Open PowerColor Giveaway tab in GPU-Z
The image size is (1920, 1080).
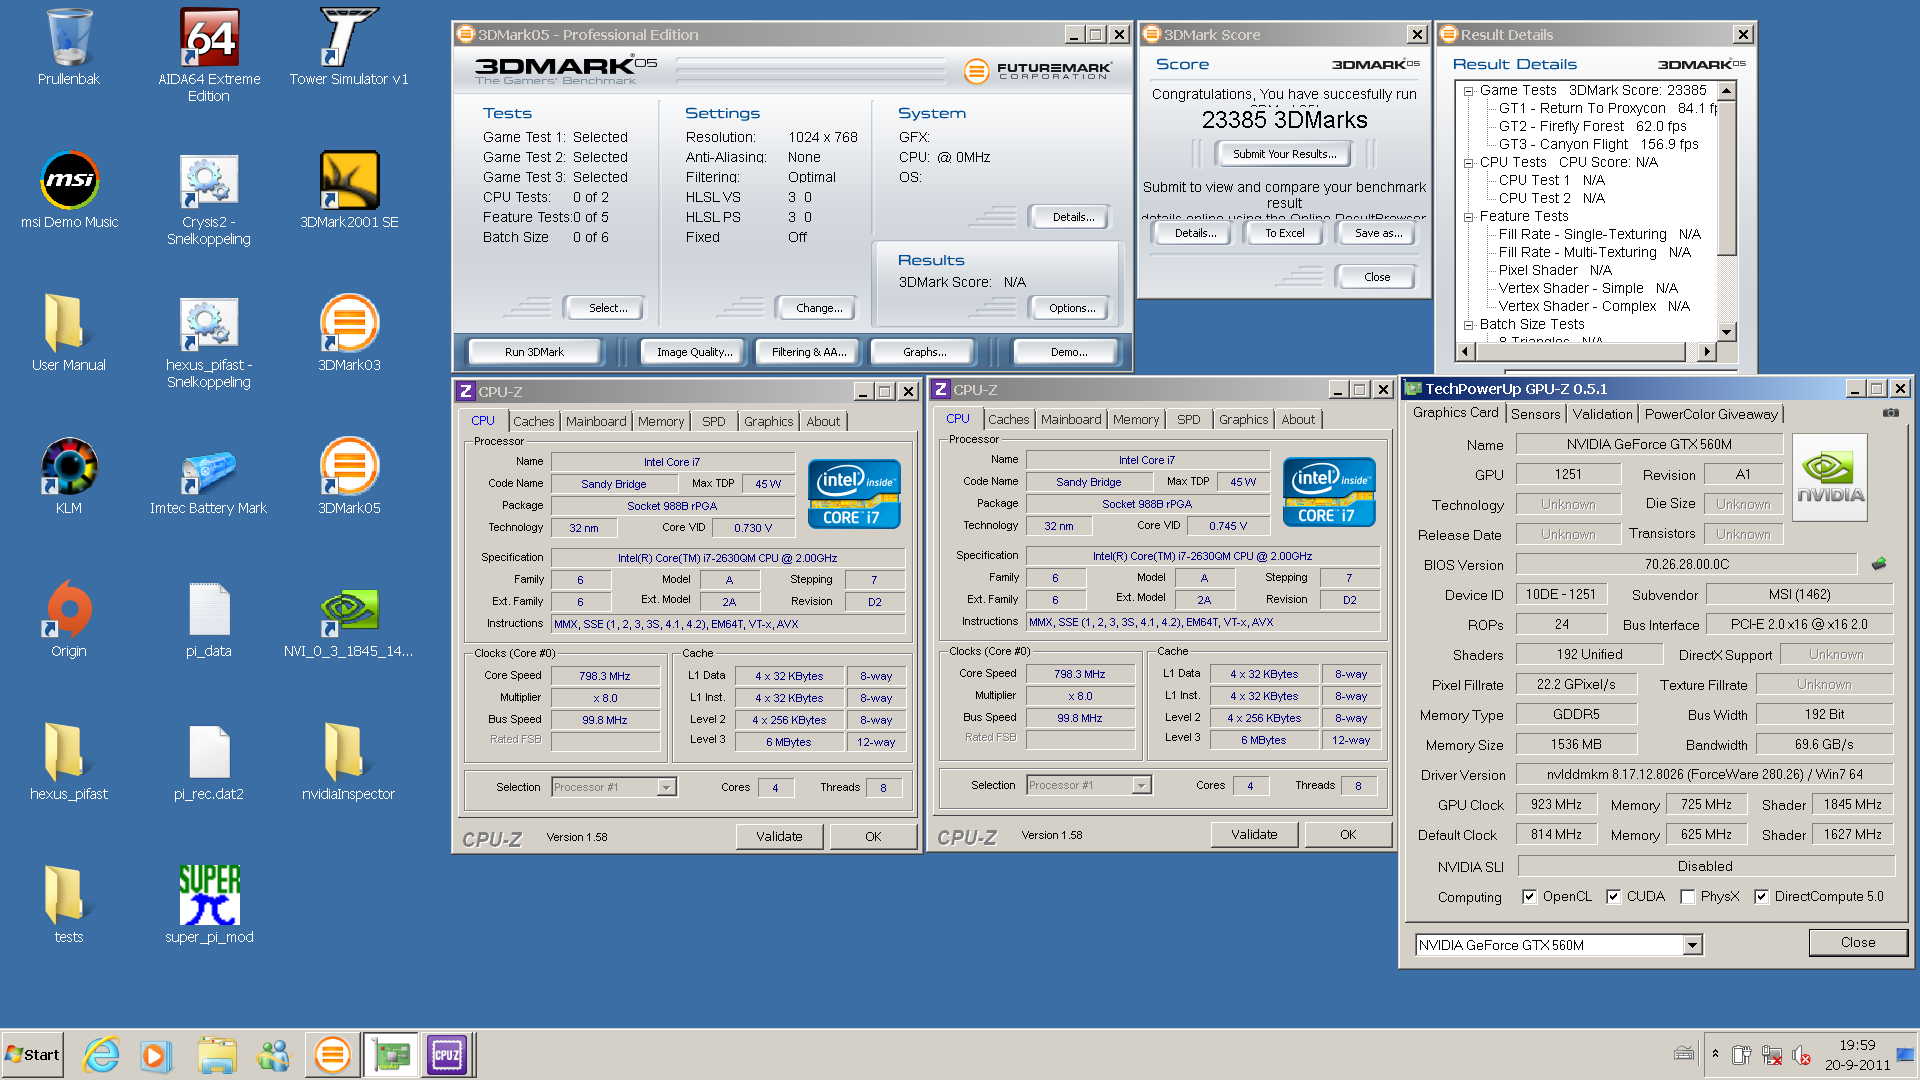click(x=1711, y=414)
